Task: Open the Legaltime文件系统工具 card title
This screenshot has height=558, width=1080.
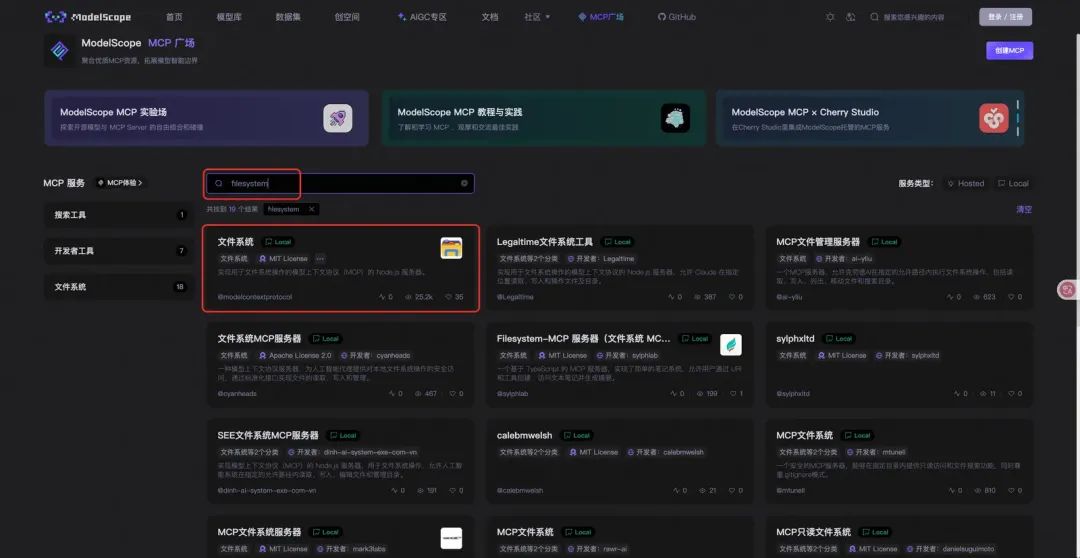Action: (545, 242)
